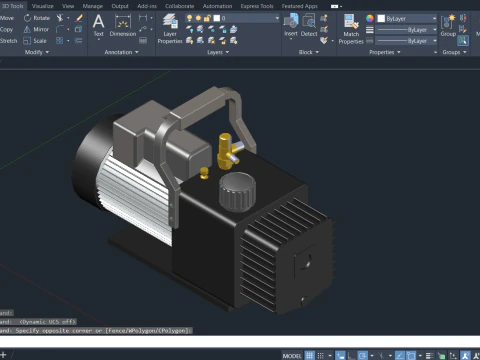
Task: Click the Edit block icon below Create
Action: (x=324, y=29)
